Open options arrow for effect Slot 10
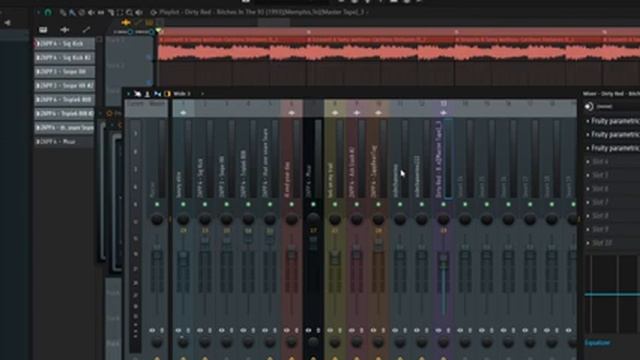 (588, 243)
